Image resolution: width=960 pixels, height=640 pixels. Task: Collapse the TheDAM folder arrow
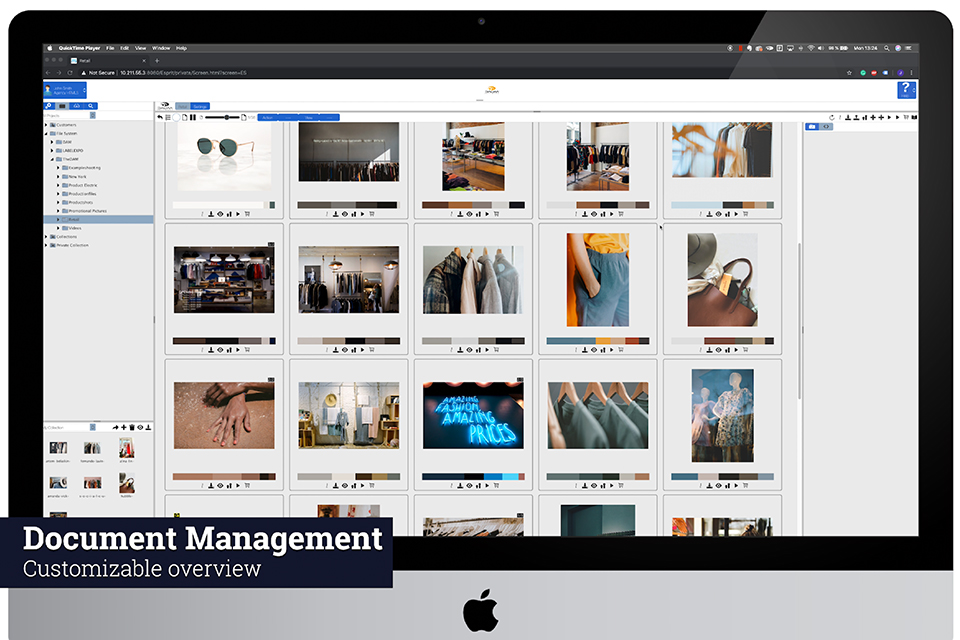tap(52, 159)
